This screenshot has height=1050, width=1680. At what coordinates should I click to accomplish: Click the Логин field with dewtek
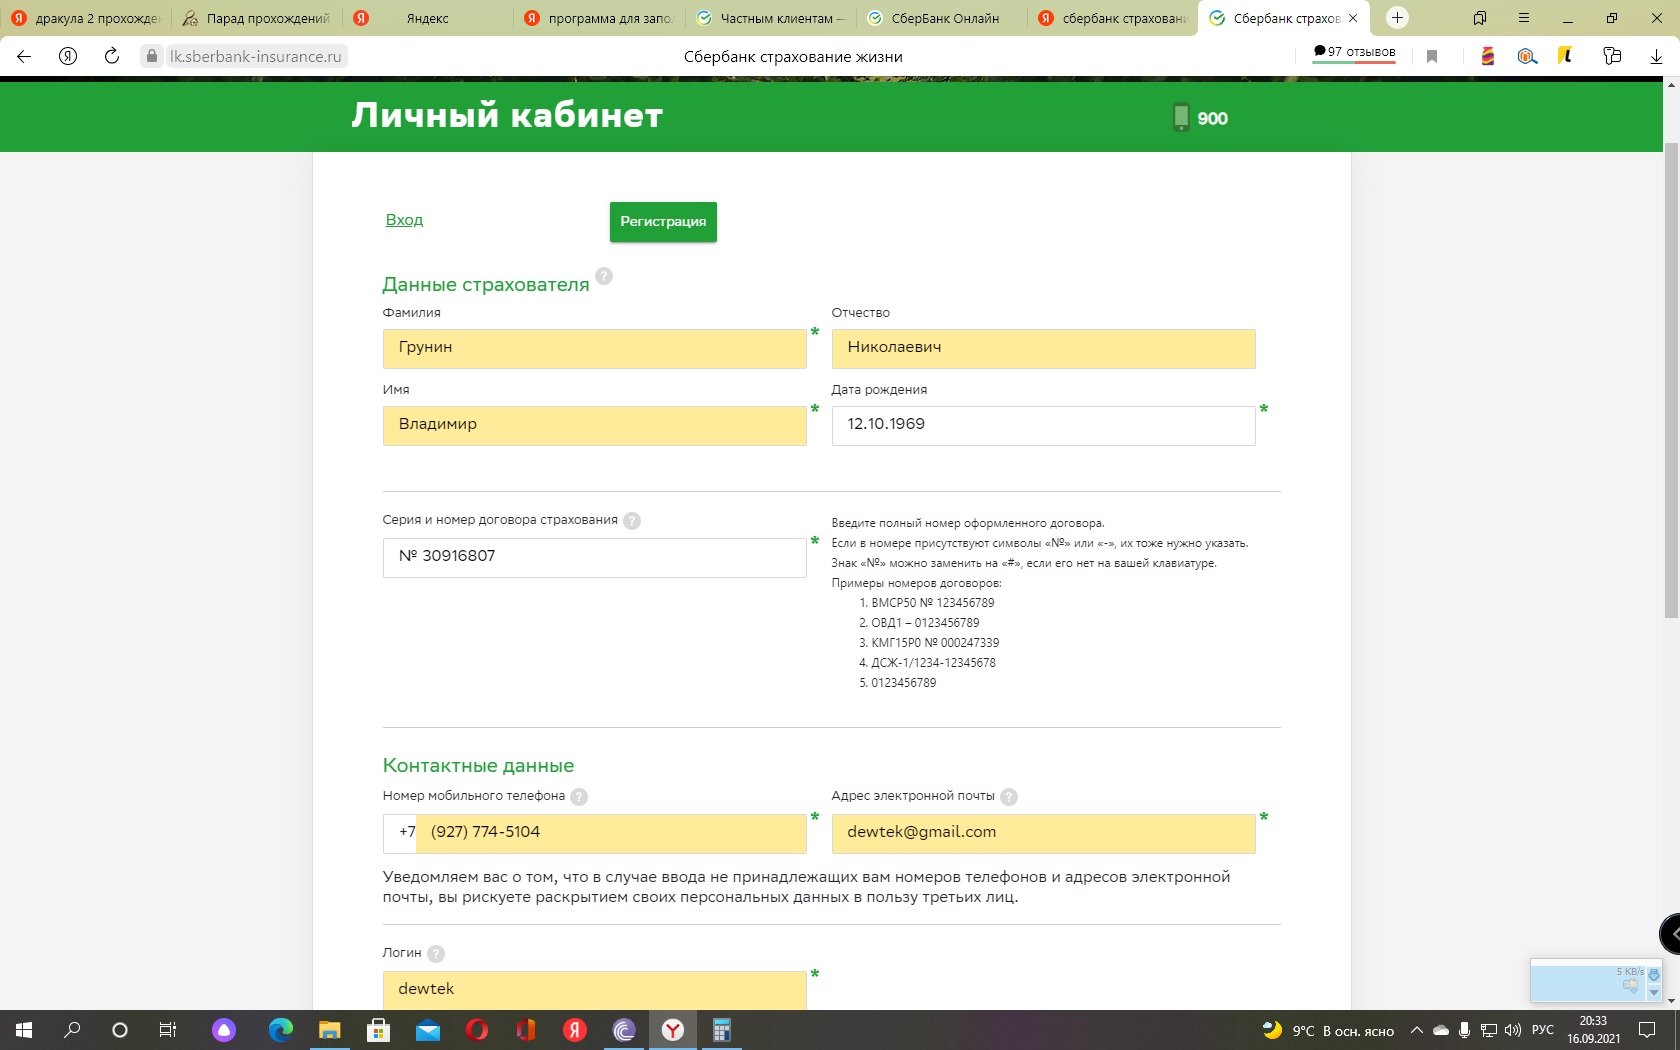pos(594,990)
